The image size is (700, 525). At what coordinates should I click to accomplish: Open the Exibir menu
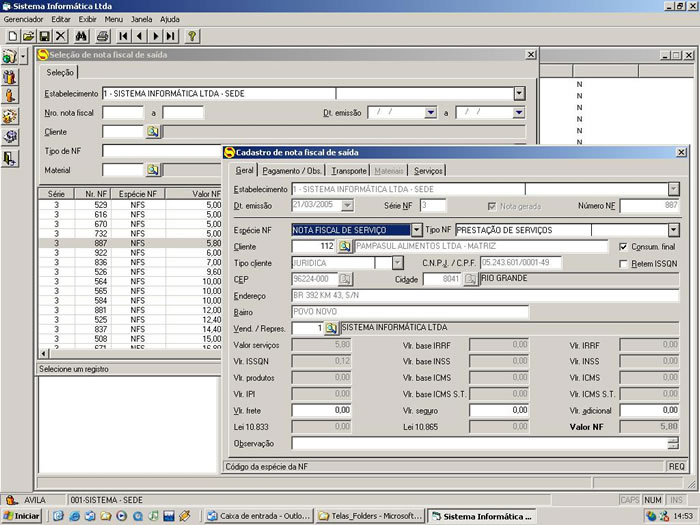88,19
